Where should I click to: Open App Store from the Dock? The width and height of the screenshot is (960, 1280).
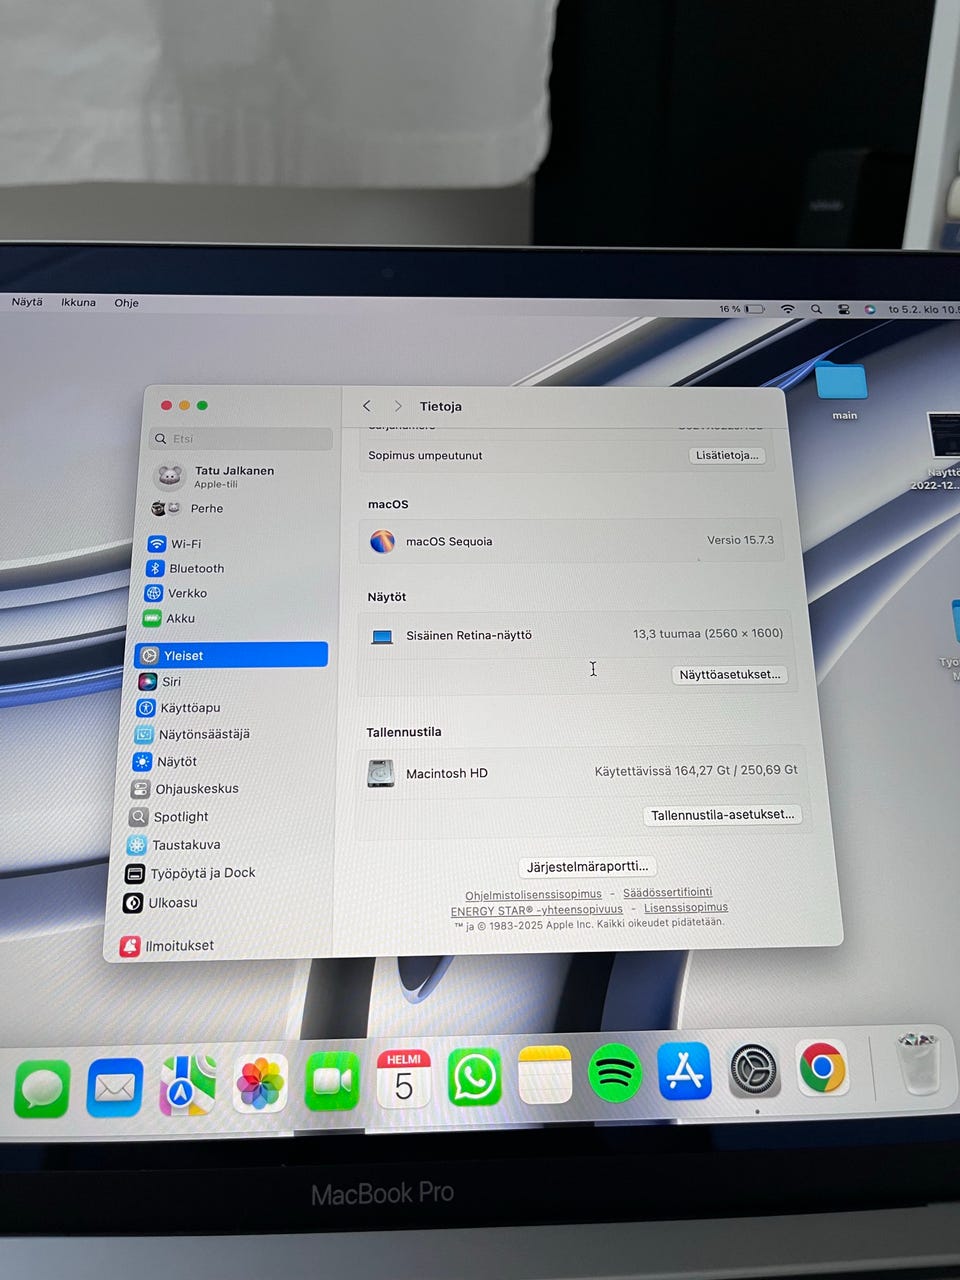[685, 1071]
